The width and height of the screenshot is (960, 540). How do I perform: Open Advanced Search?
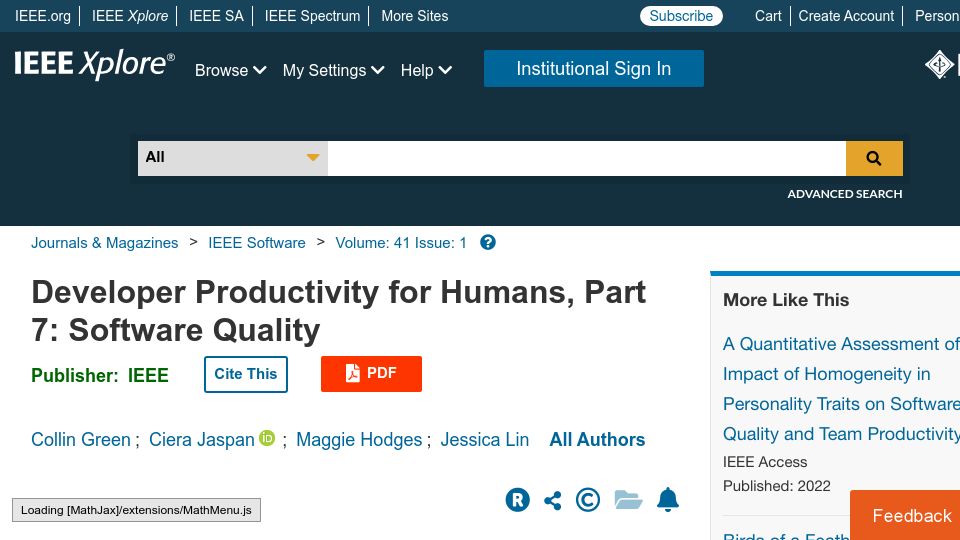pyautogui.click(x=844, y=194)
